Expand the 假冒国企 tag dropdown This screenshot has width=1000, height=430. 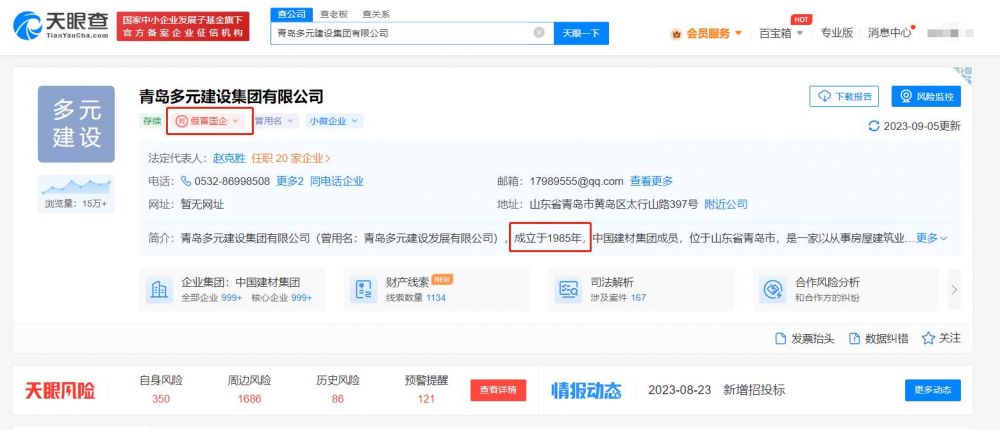click(207, 121)
